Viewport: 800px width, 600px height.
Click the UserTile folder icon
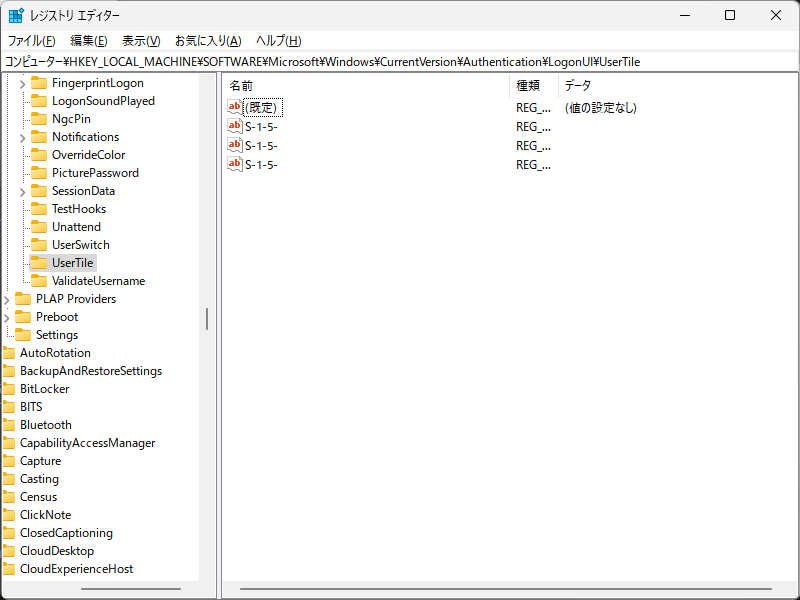pos(39,263)
